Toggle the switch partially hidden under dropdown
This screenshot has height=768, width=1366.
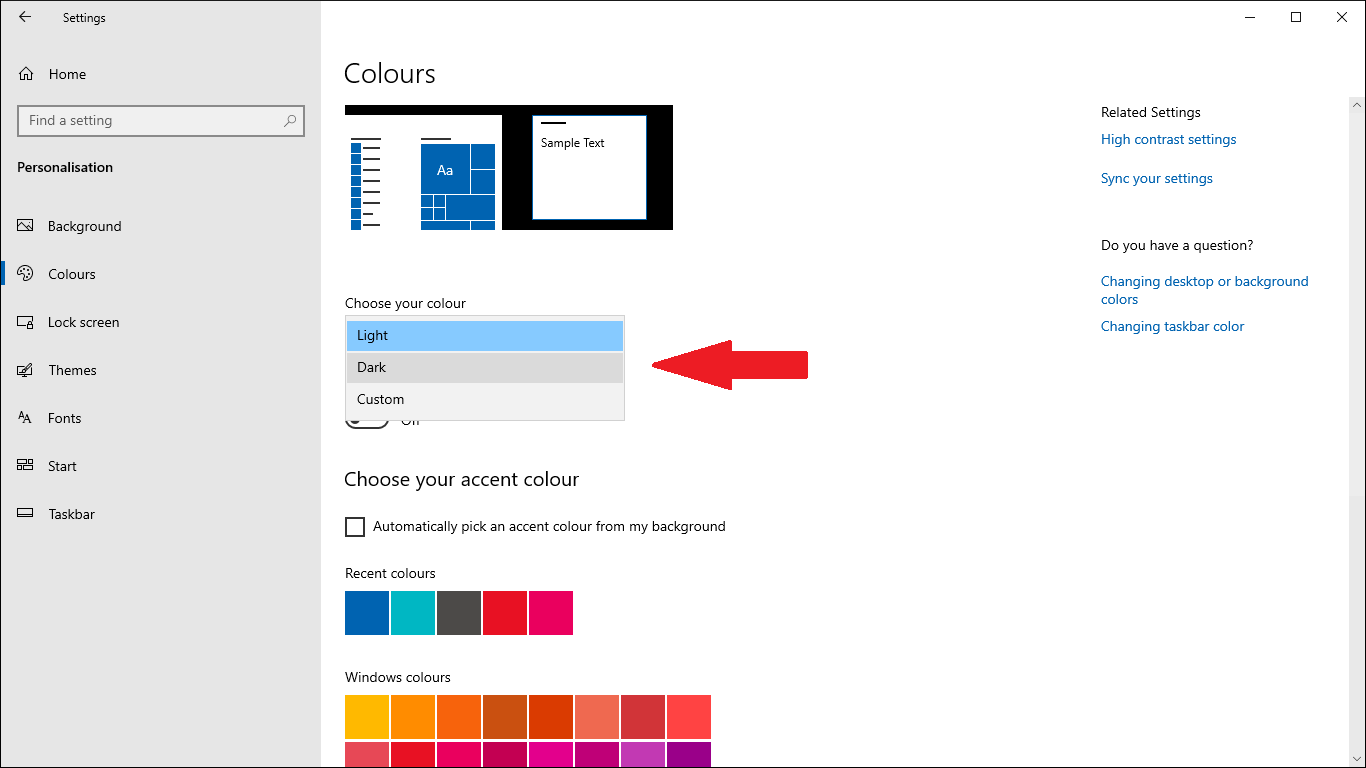(x=366, y=423)
